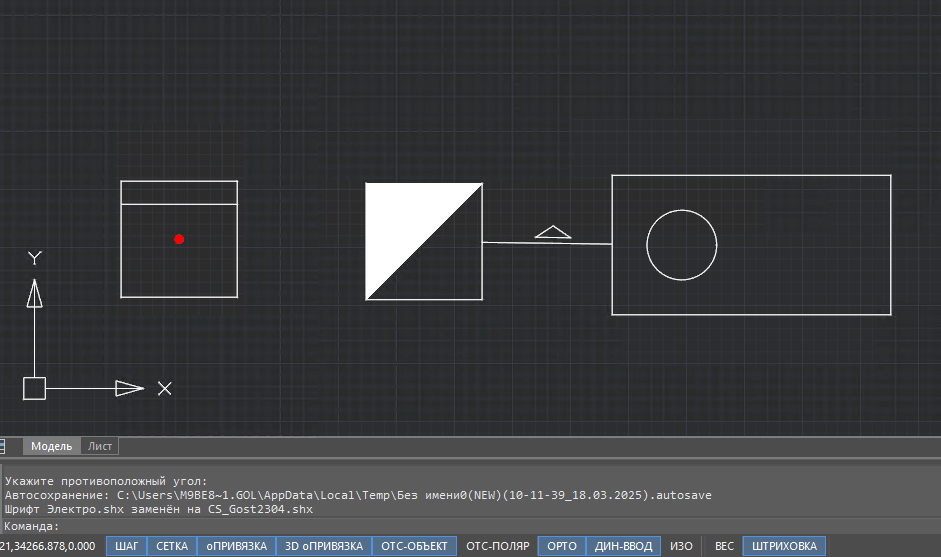The width and height of the screenshot is (941, 557).
Task: Enable ВЕС lineweight display
Action: point(724,546)
